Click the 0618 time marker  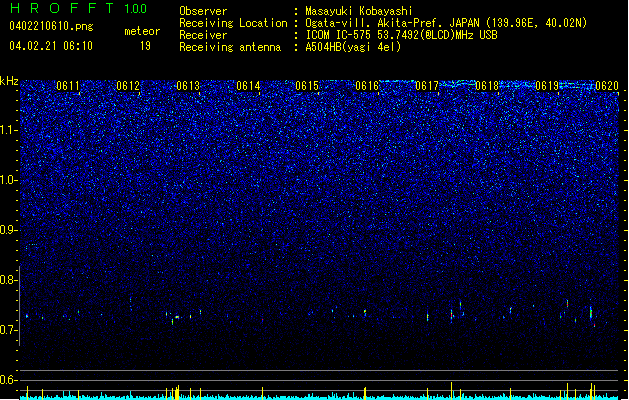pos(487,86)
